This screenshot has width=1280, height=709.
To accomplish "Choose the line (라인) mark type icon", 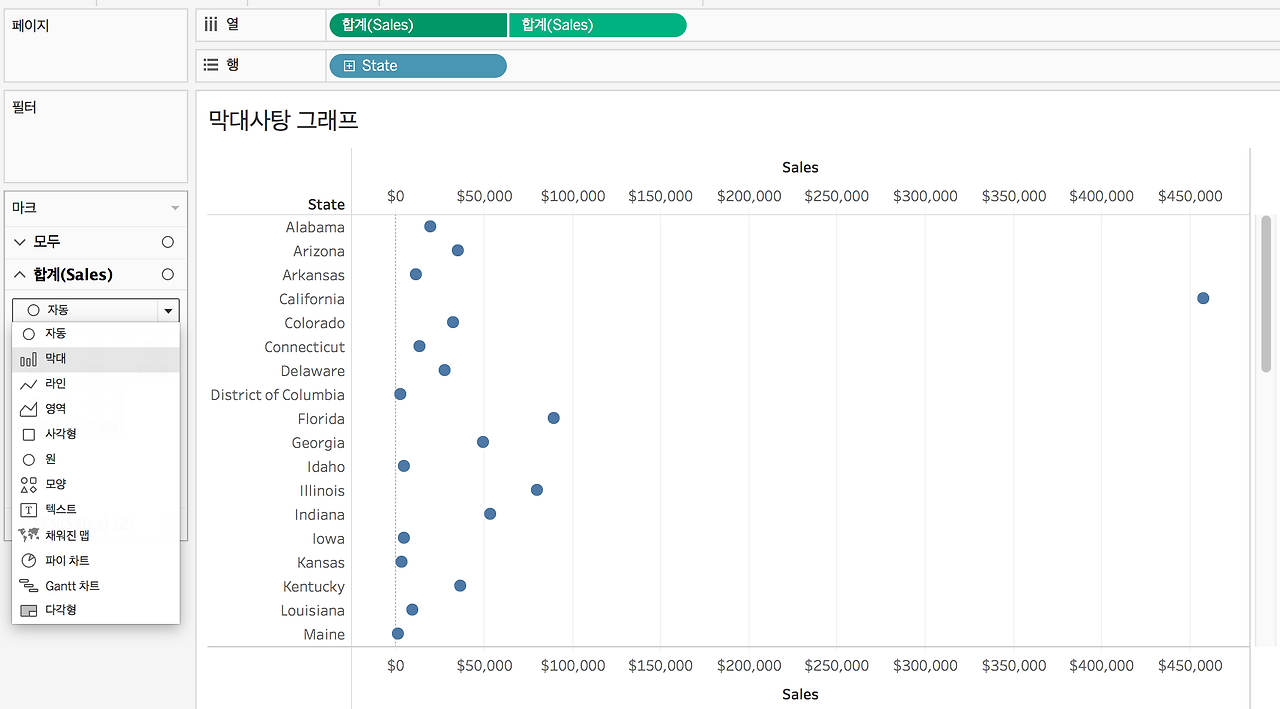I will [29, 384].
